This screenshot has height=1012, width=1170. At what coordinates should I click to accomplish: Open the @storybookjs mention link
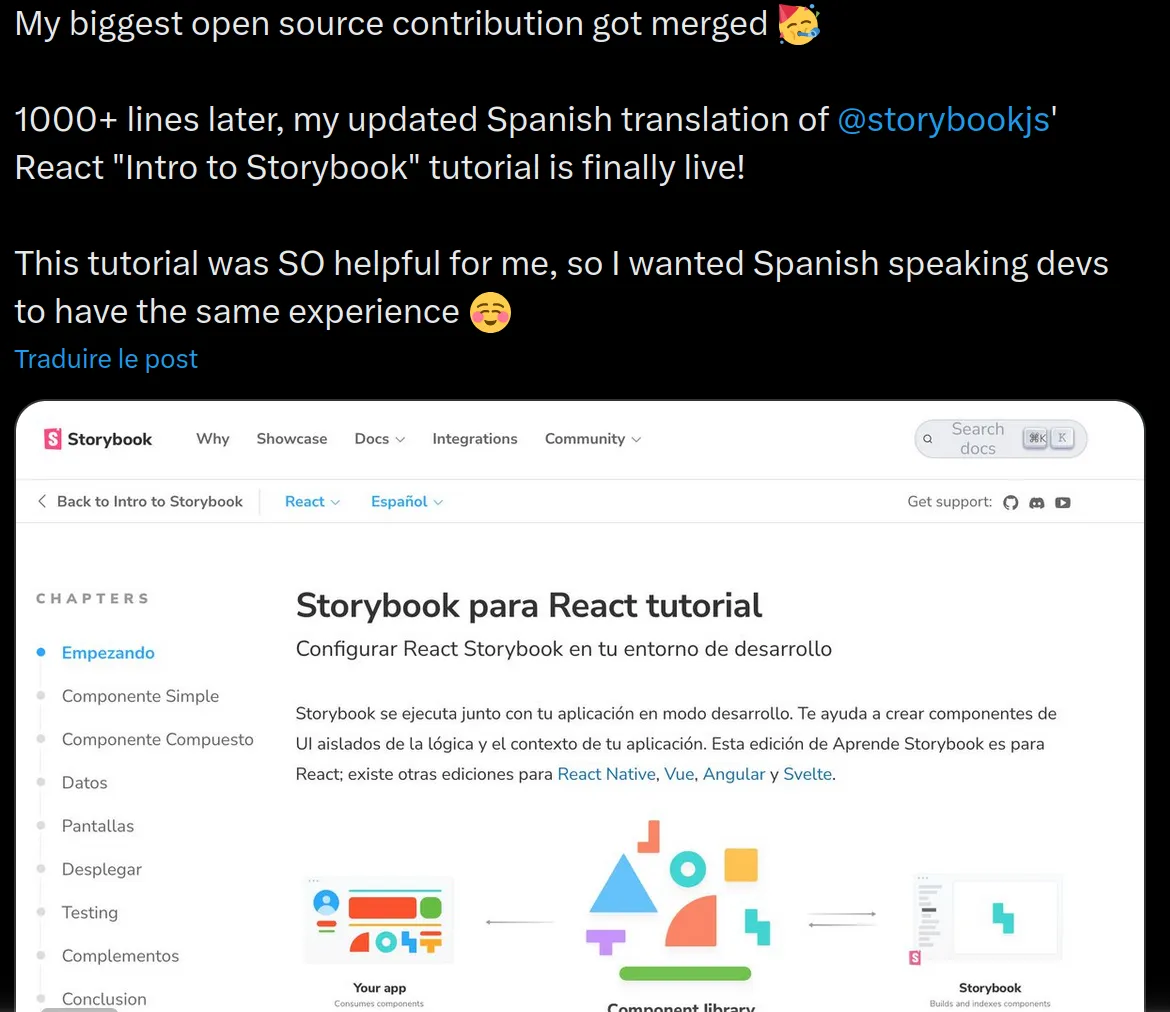[x=944, y=119]
